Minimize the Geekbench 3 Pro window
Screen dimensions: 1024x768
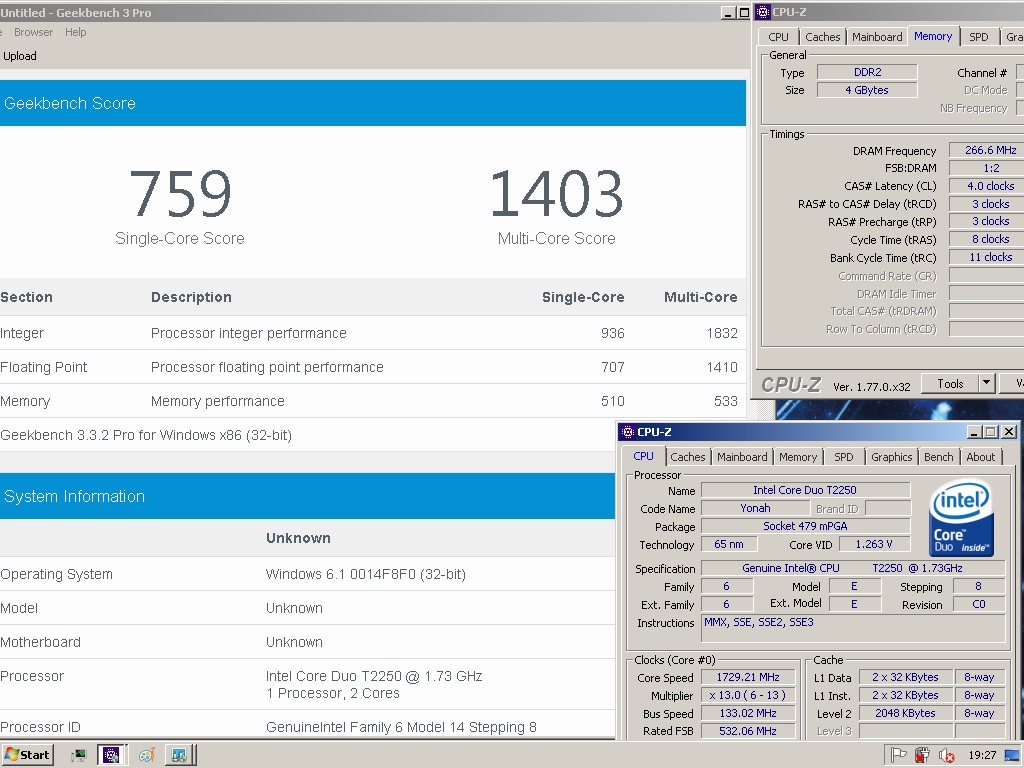728,12
